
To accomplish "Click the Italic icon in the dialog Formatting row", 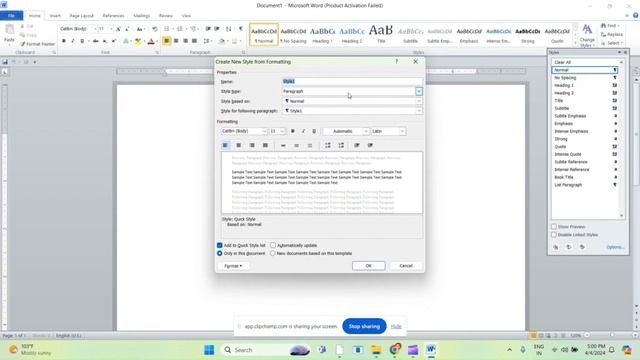I will 303,131.
